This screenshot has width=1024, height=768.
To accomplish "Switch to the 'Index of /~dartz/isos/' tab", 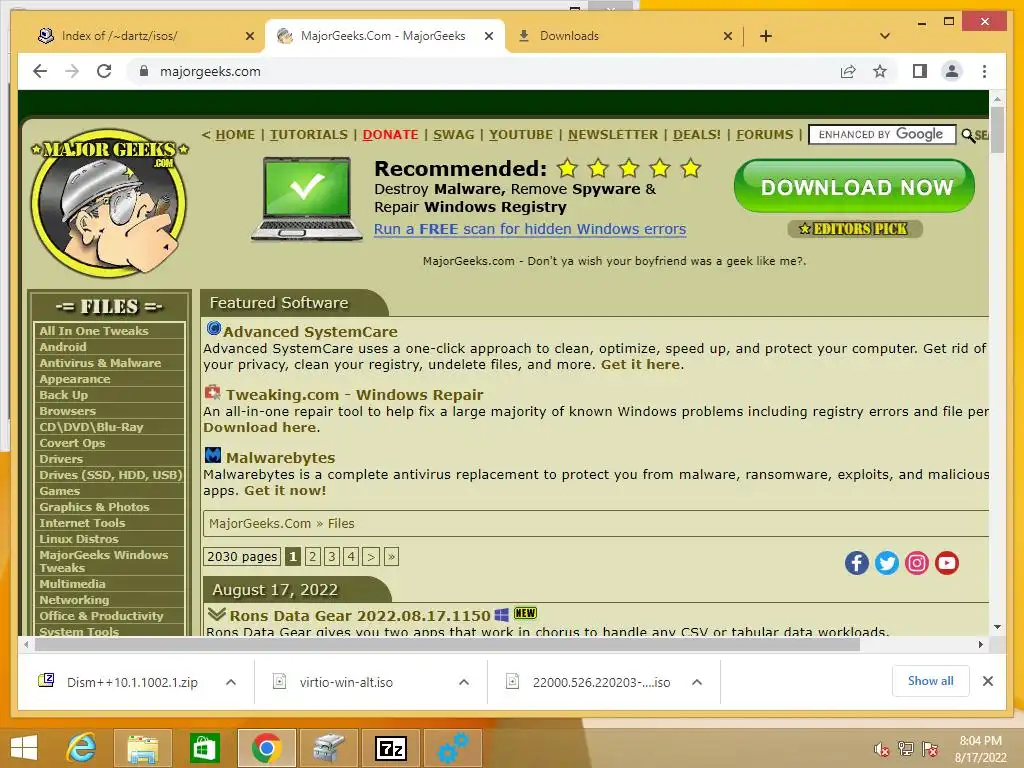I will (x=140, y=36).
